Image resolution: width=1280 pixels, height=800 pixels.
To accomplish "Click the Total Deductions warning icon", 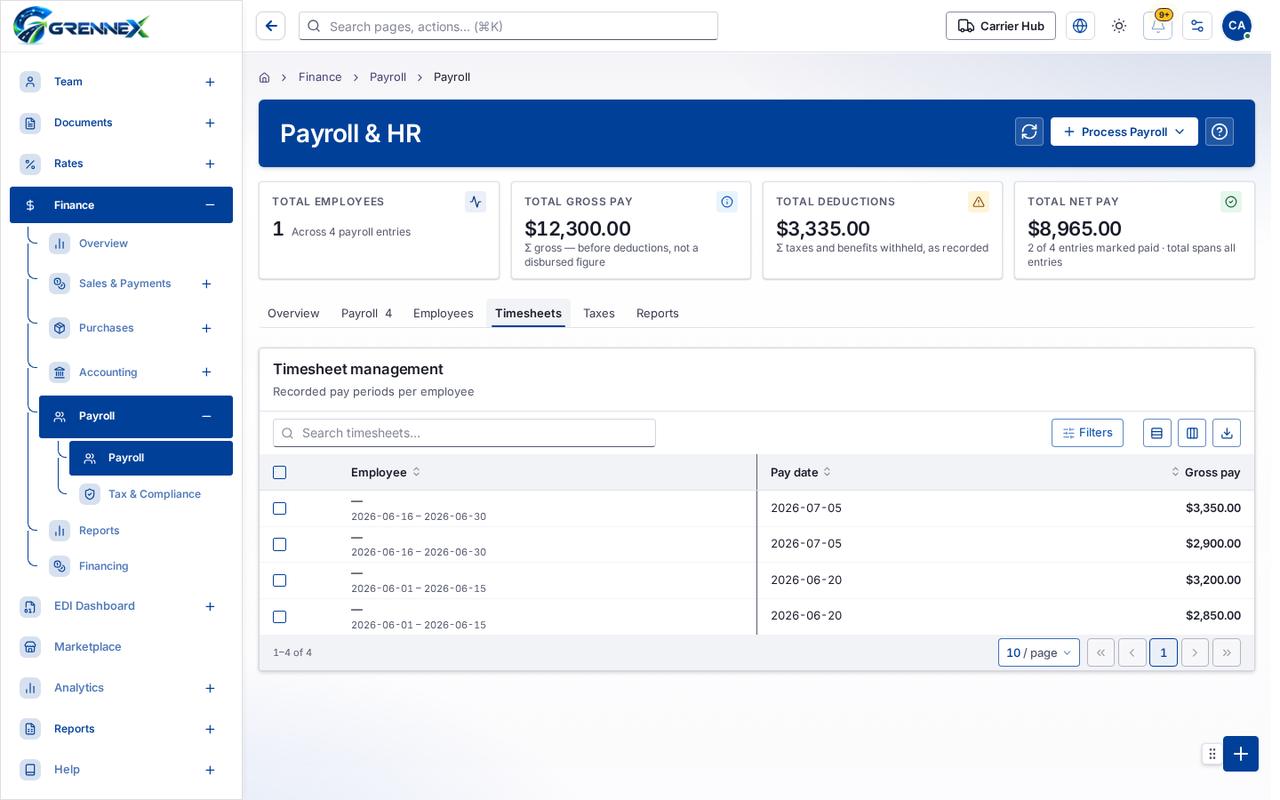I will [978, 202].
